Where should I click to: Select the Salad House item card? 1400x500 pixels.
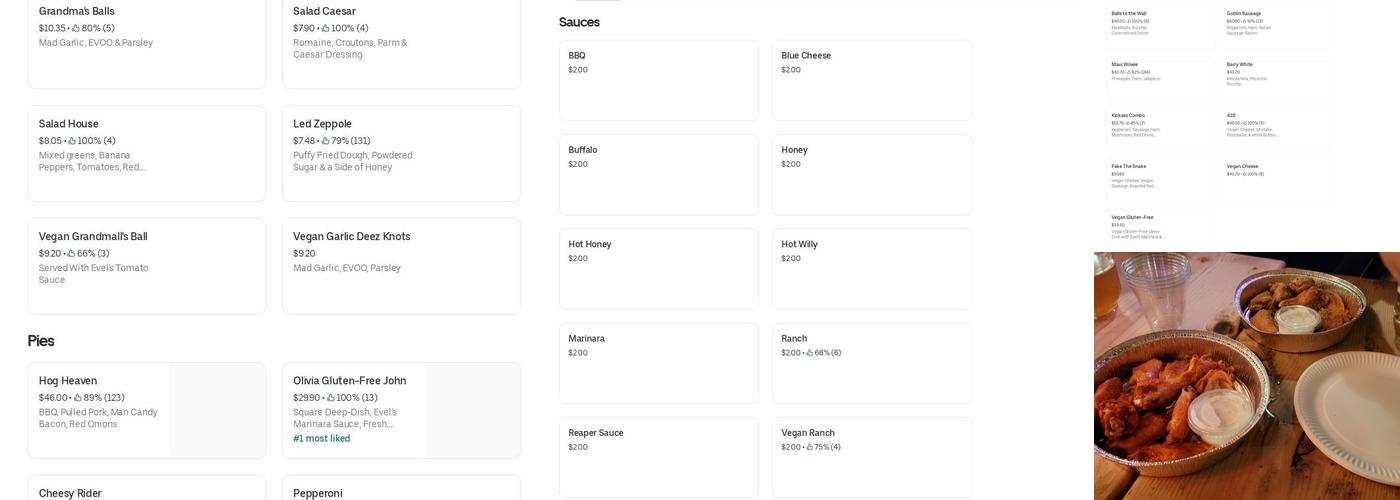click(x=146, y=153)
